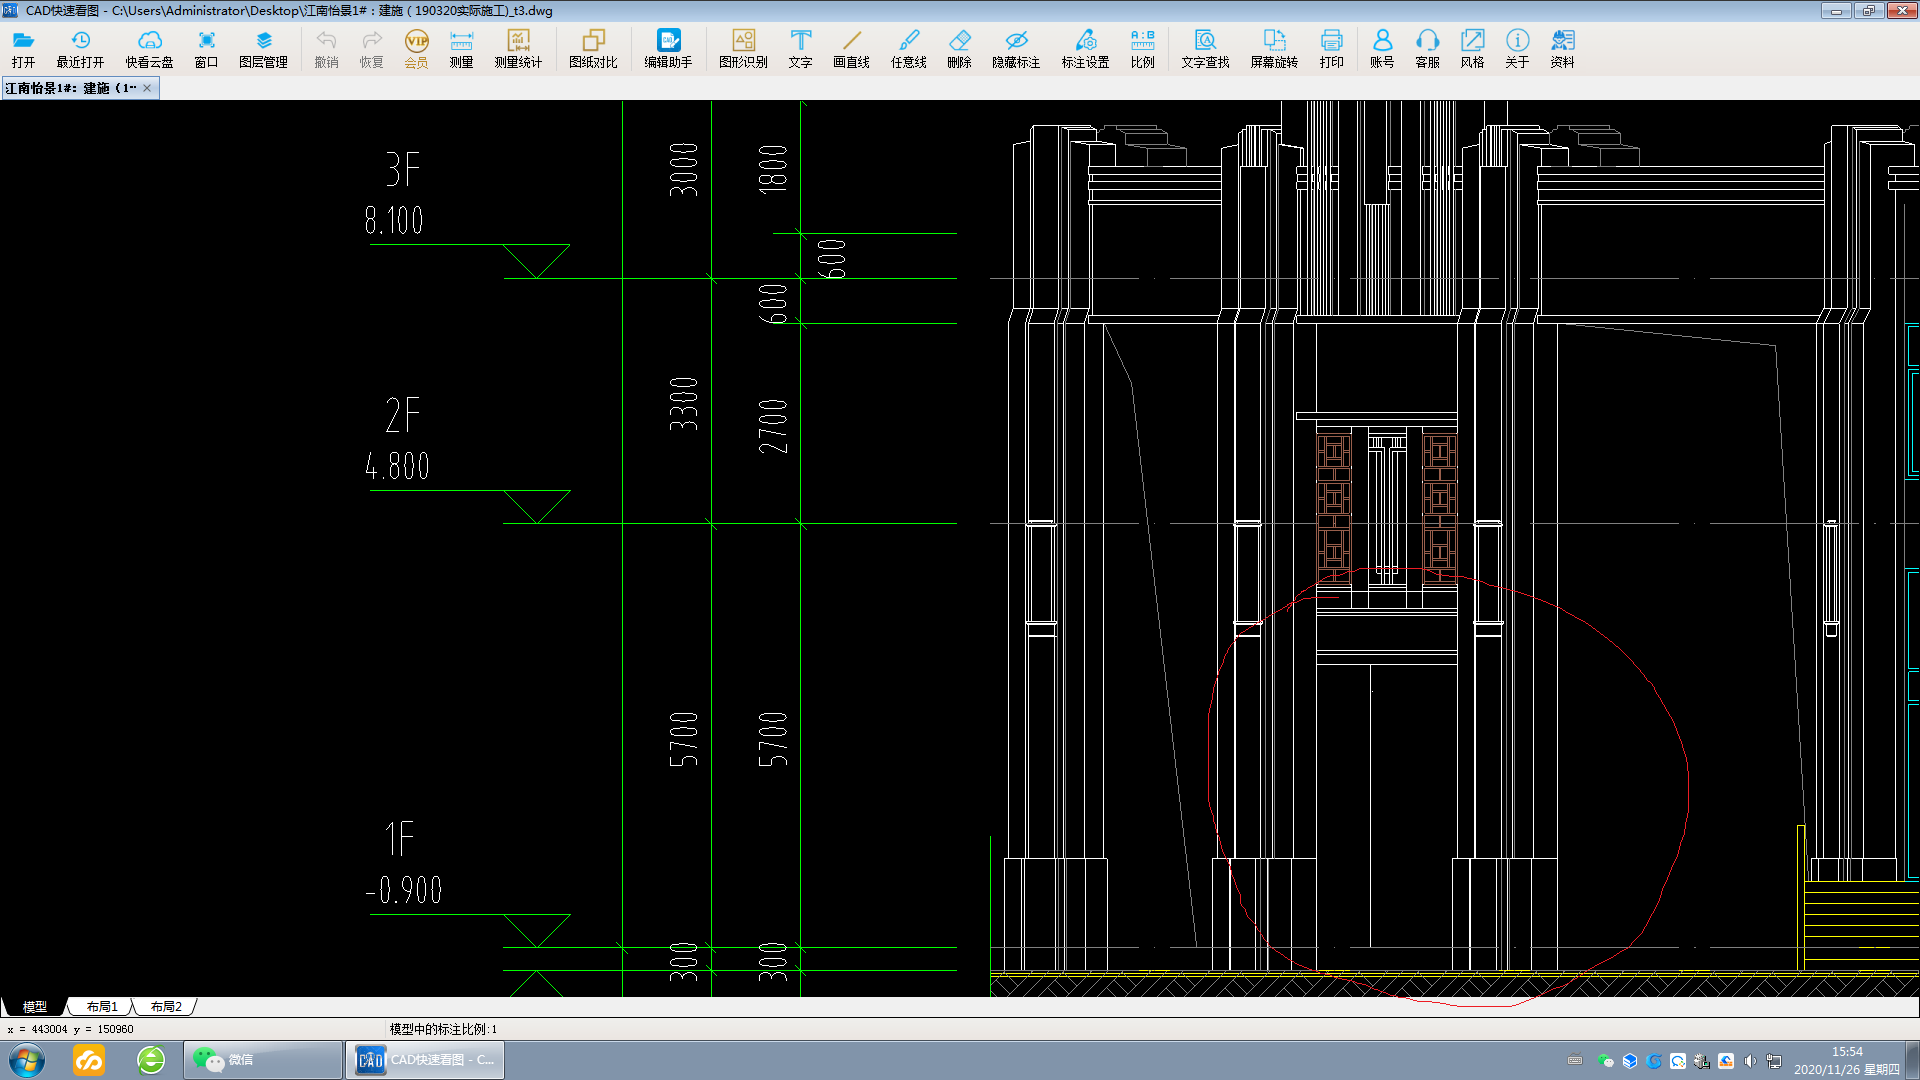
Task: Rotate the screen with 屏幕旋转
Action: [1274, 49]
